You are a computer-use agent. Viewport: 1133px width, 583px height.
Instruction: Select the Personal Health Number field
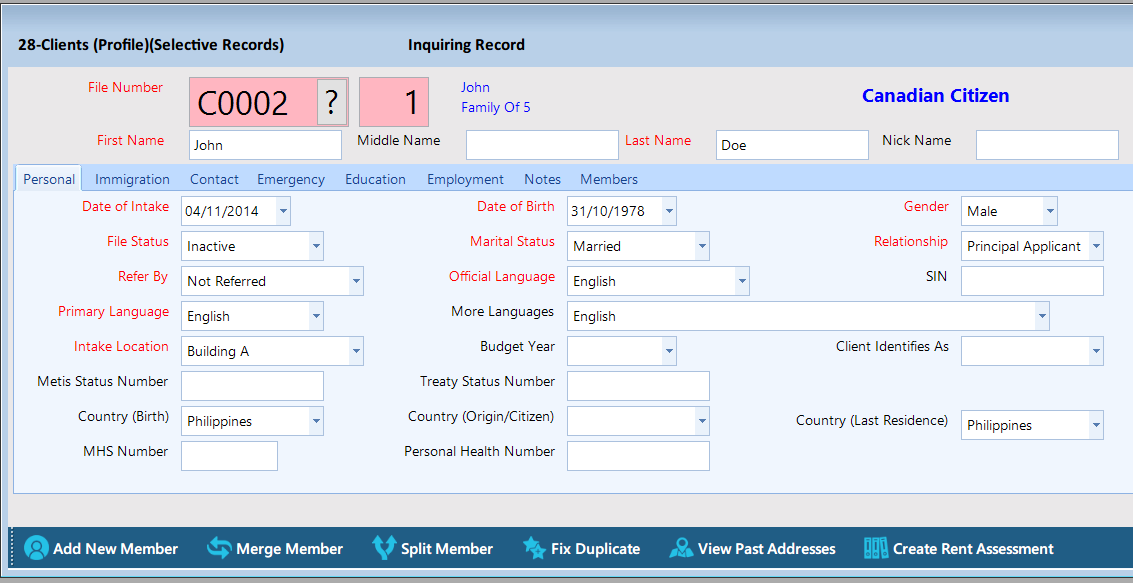[x=638, y=456]
